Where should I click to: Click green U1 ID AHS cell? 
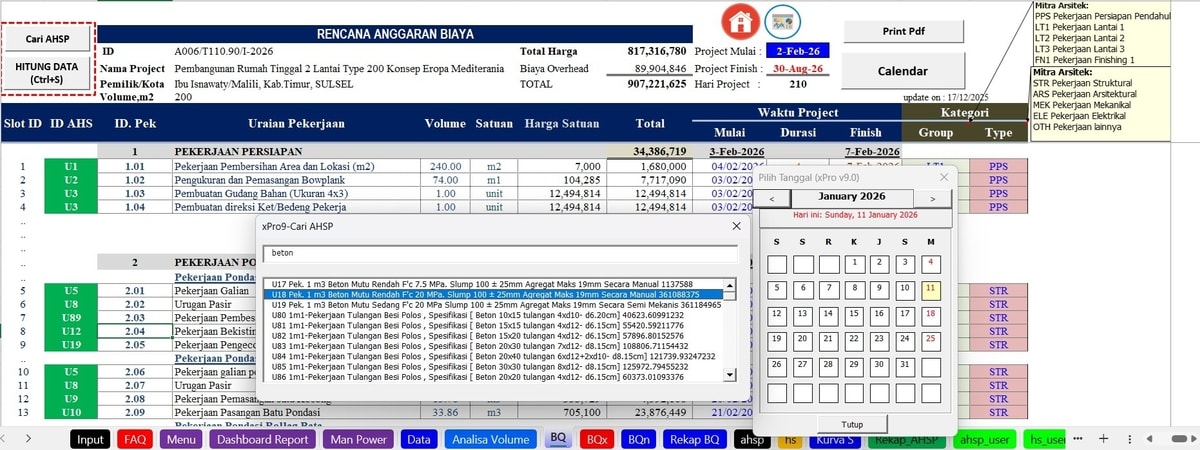click(x=71, y=166)
